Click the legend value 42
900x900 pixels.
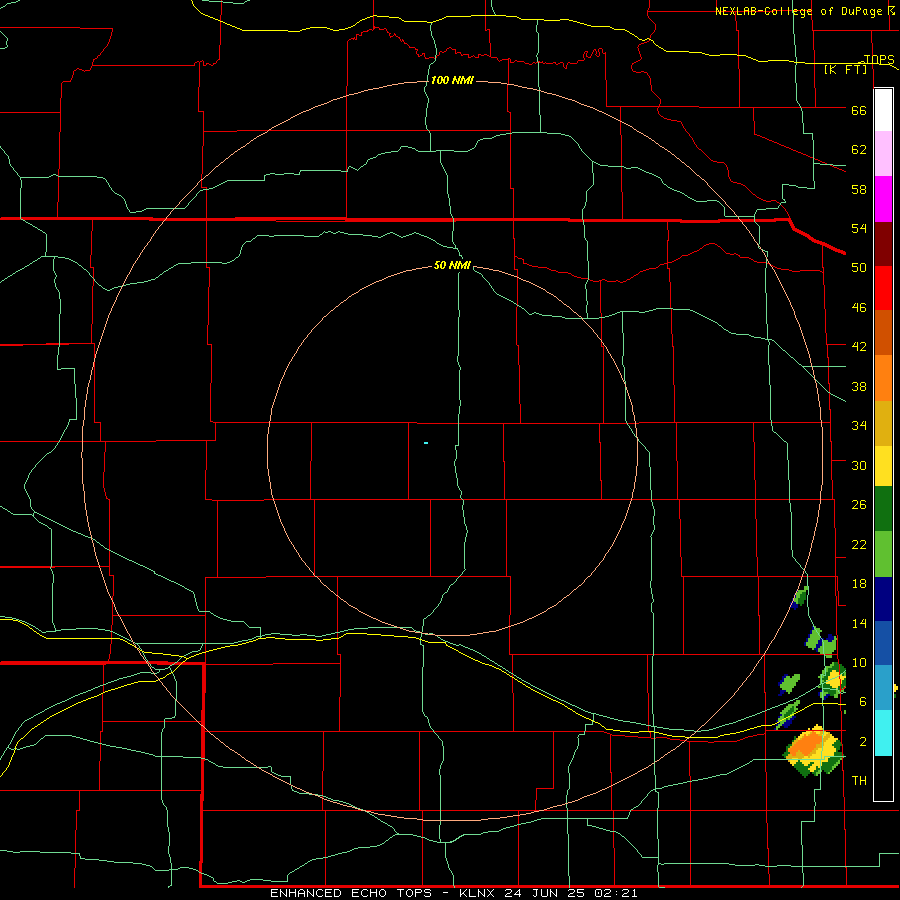859,347
